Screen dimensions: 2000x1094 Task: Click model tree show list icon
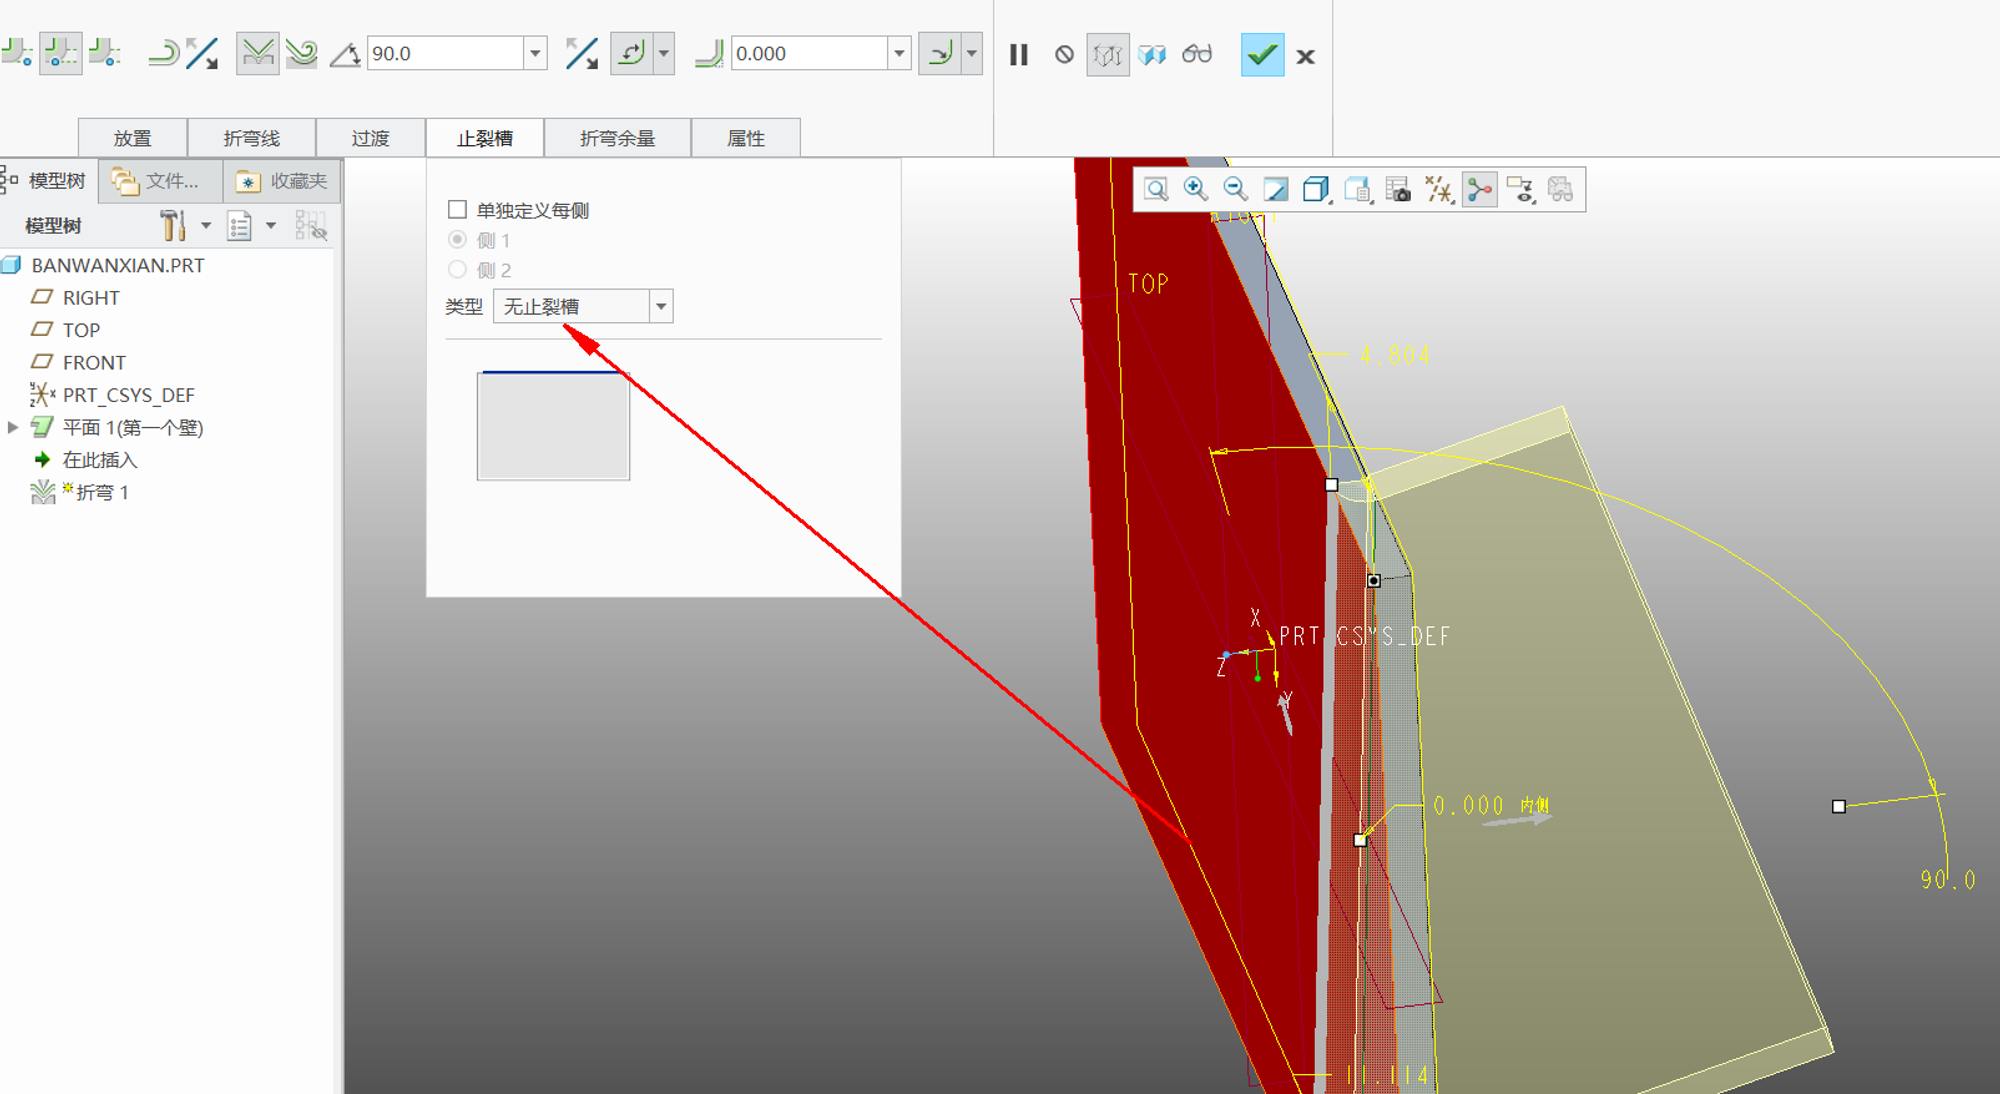click(x=239, y=226)
